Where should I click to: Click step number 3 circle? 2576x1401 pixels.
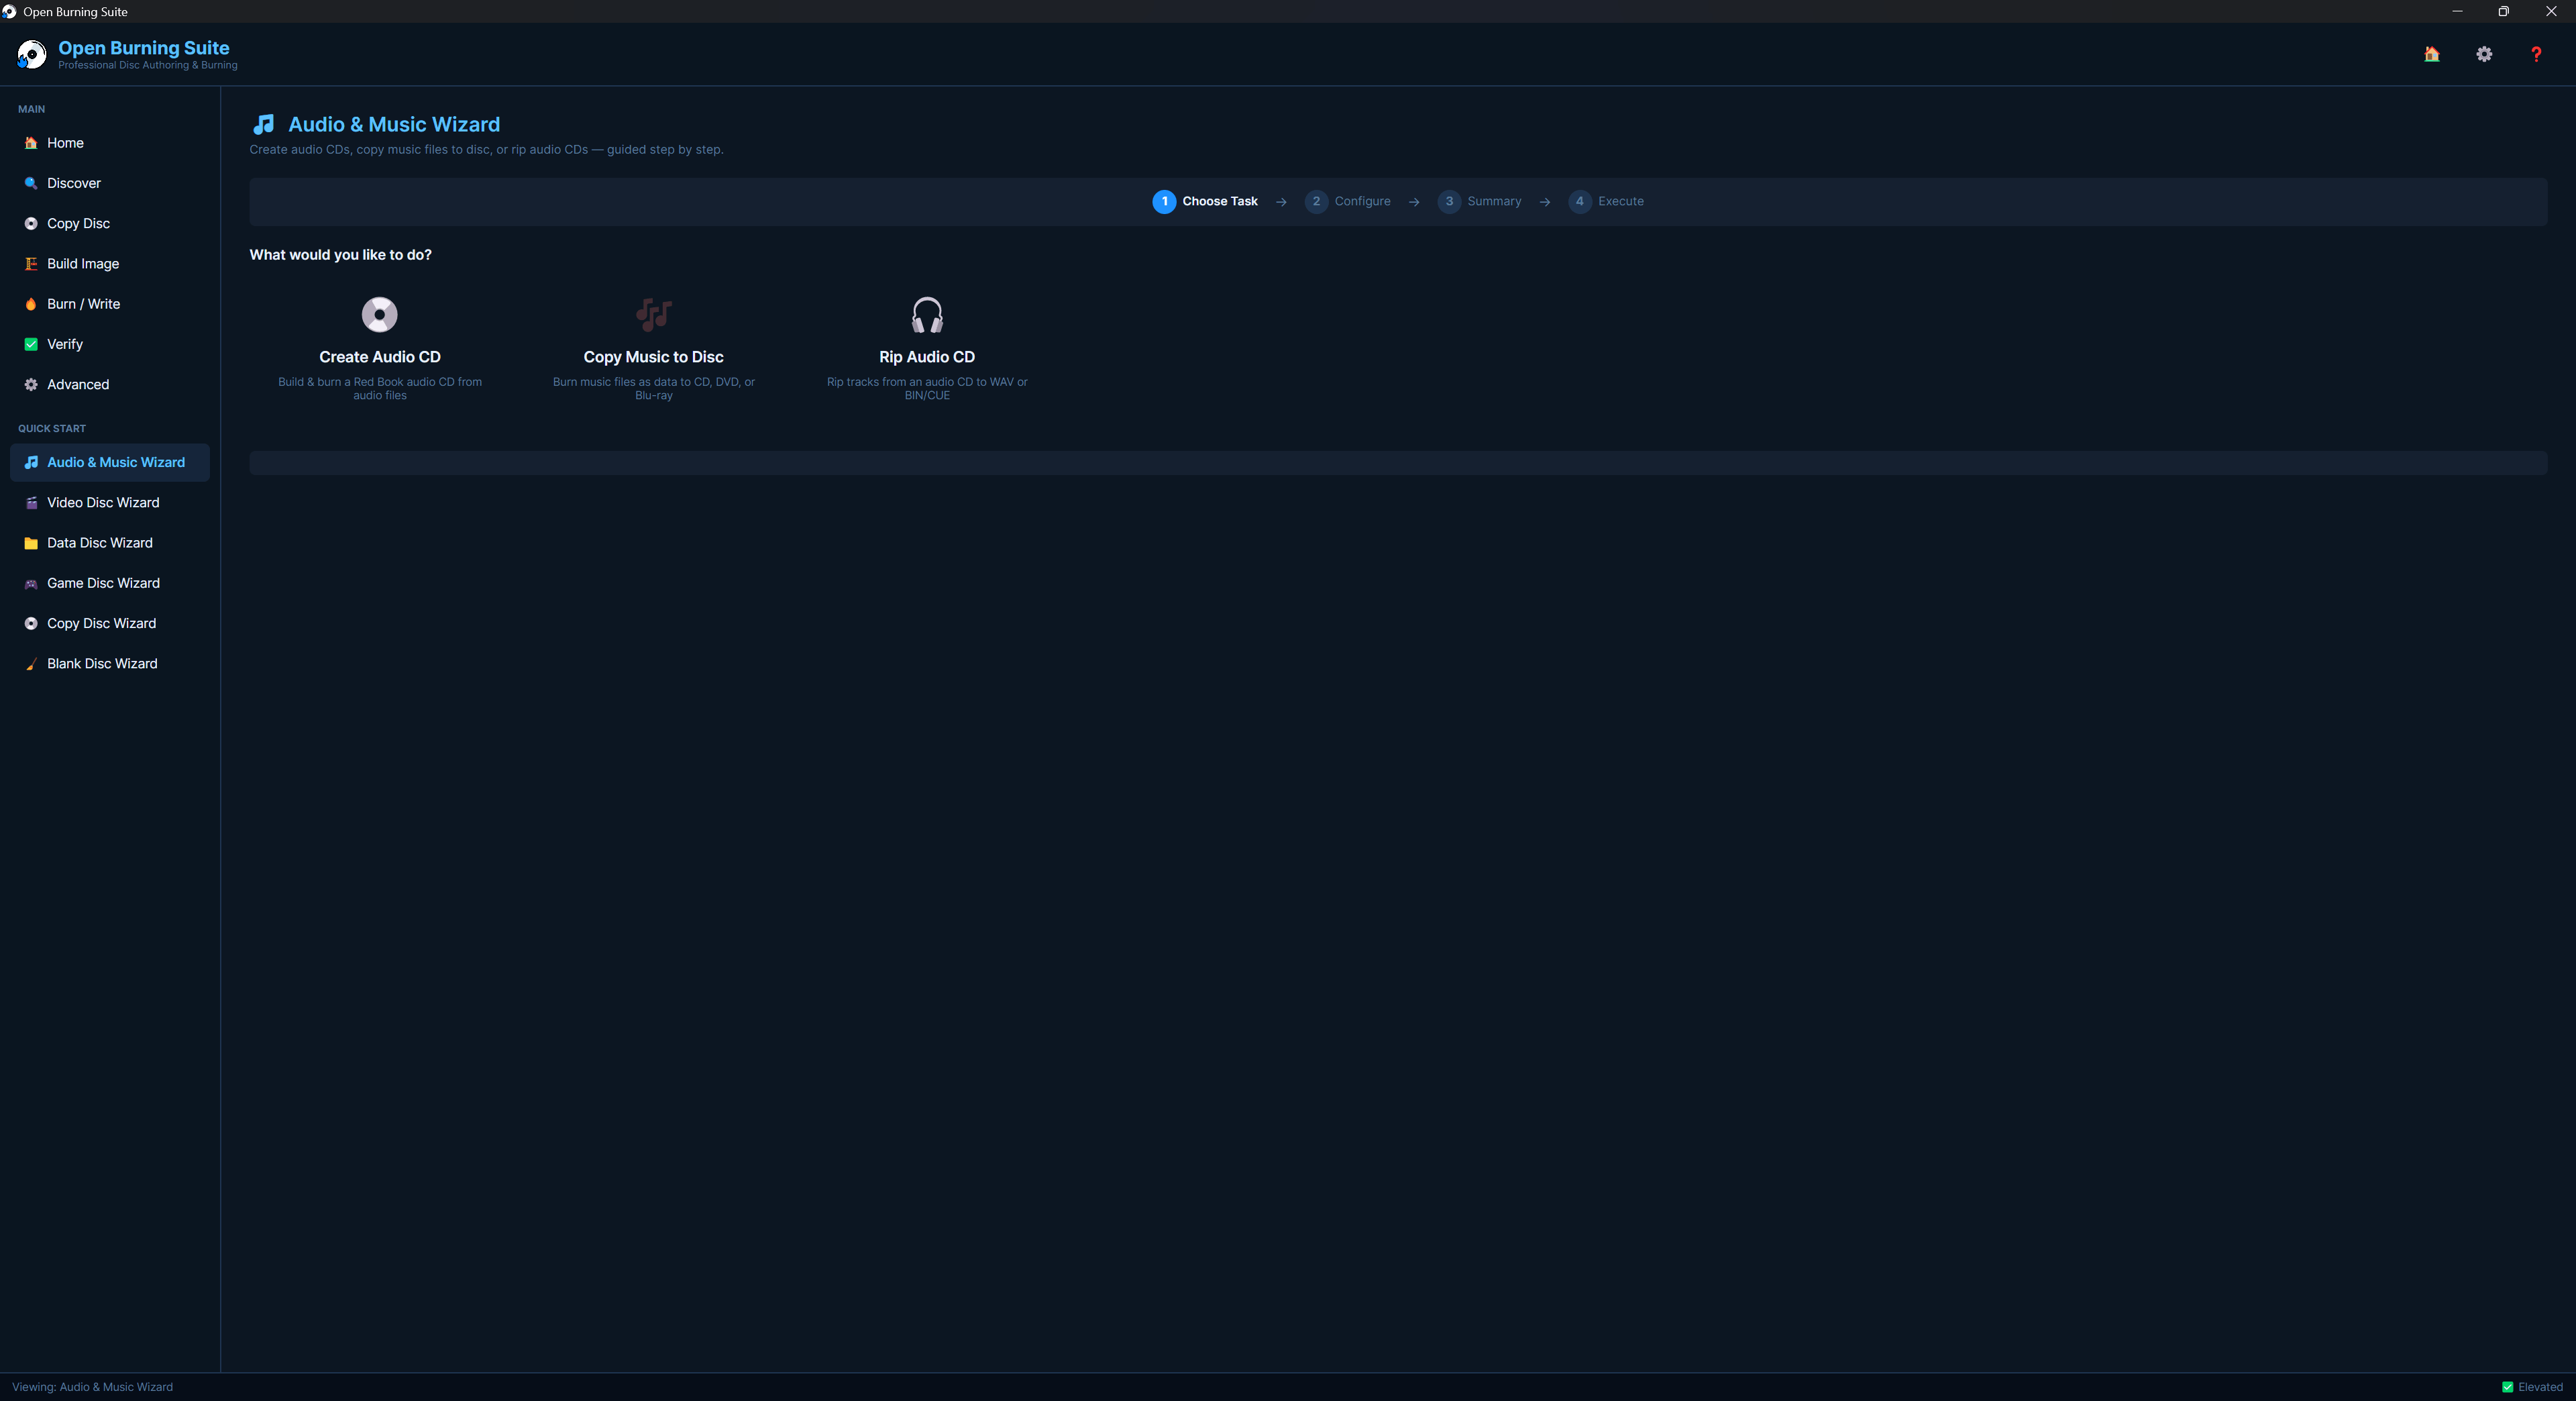coord(1449,201)
